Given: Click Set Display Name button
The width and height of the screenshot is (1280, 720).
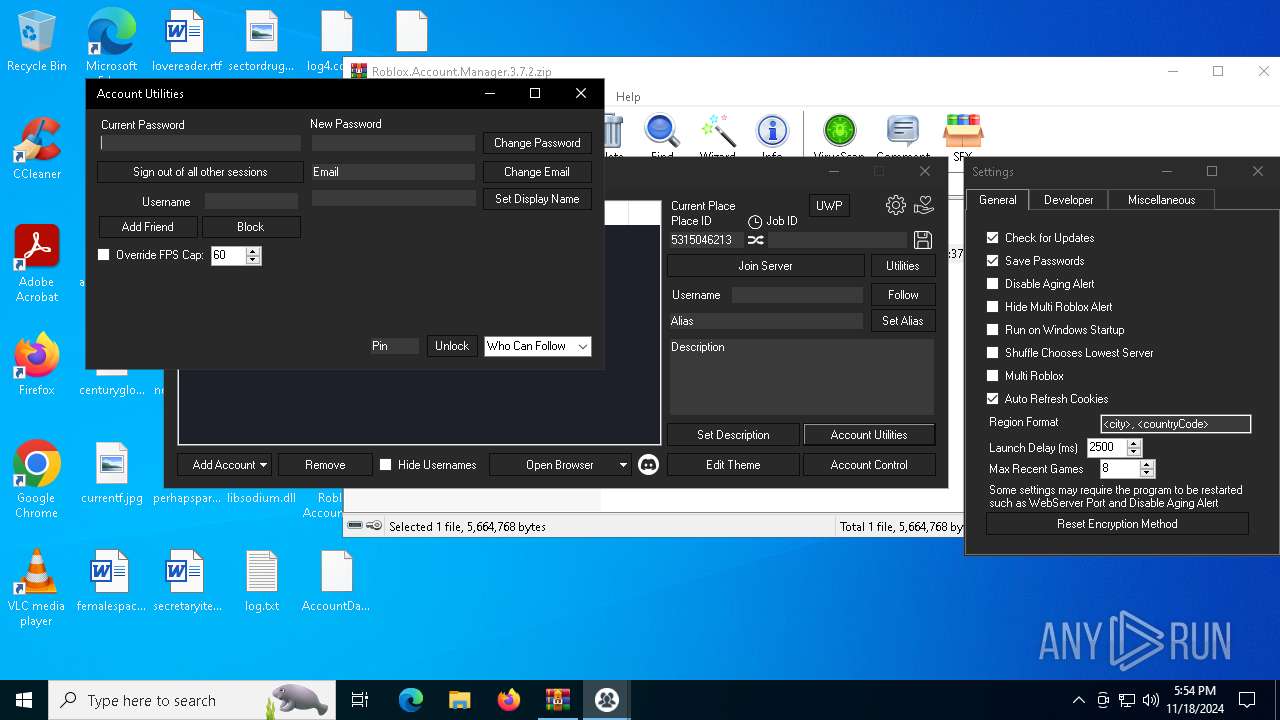Looking at the screenshot, I should click(x=537, y=199).
